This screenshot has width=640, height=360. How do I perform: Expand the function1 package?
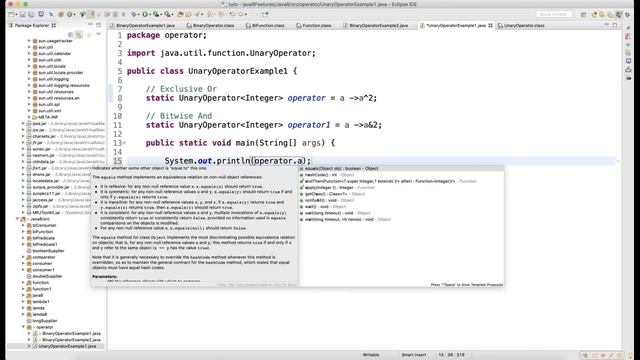click(23, 289)
